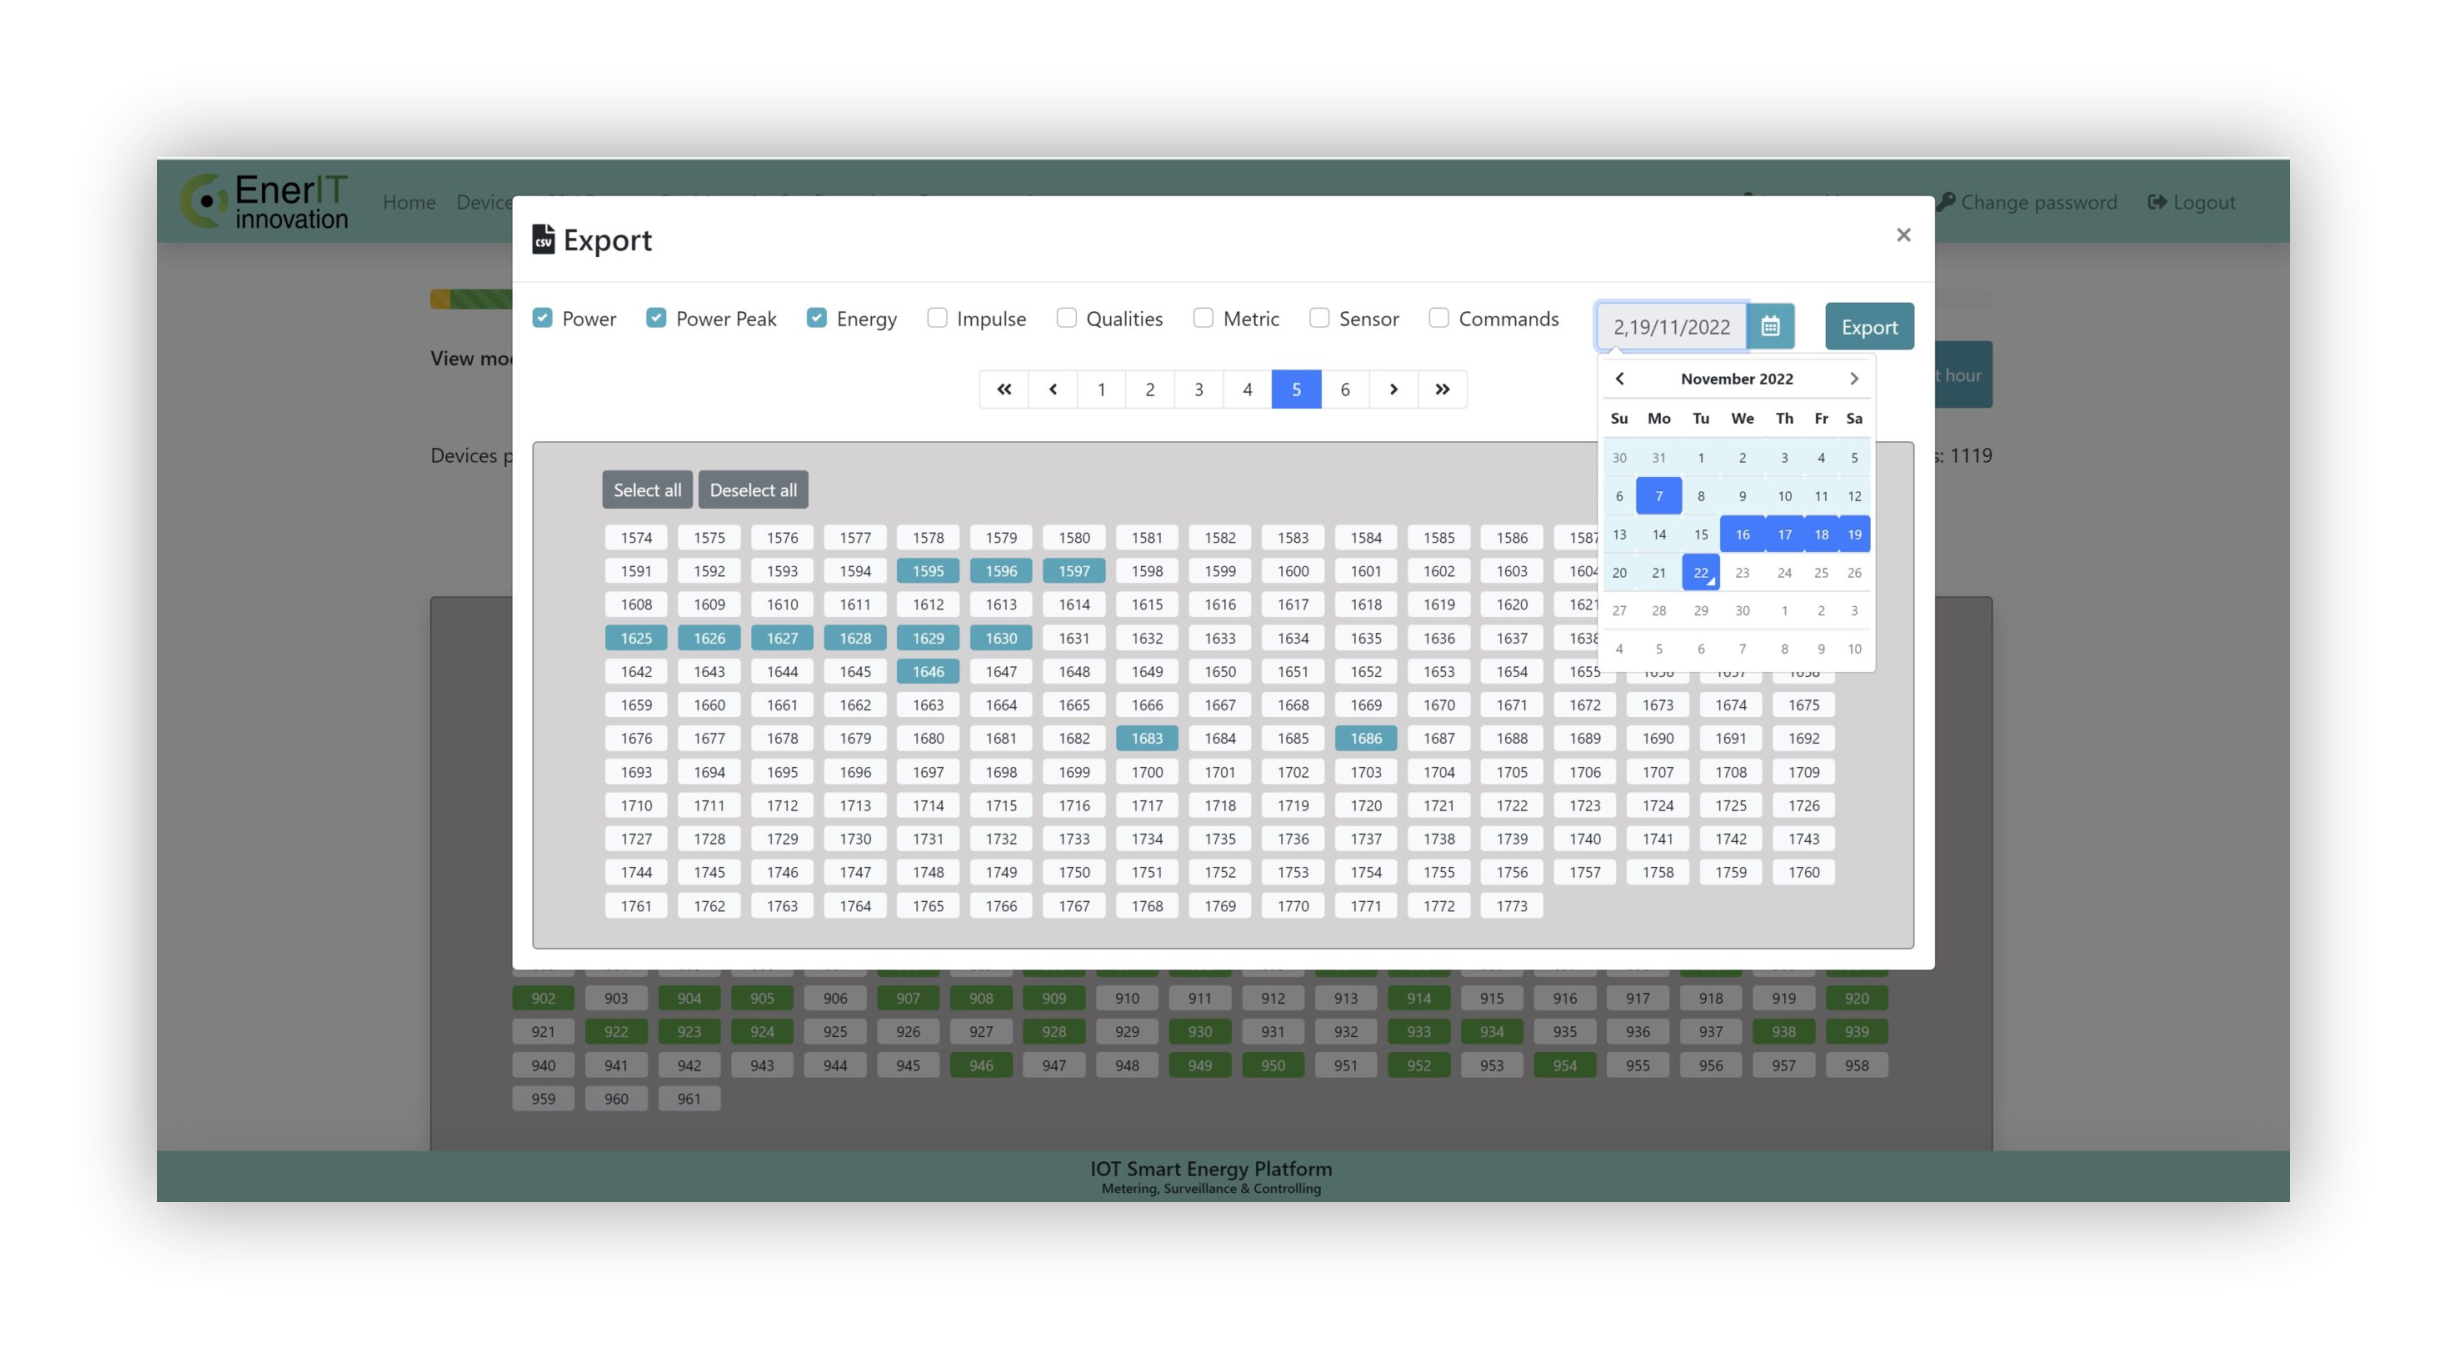
Task: Click Deselect all devices button
Action: tap(753, 490)
